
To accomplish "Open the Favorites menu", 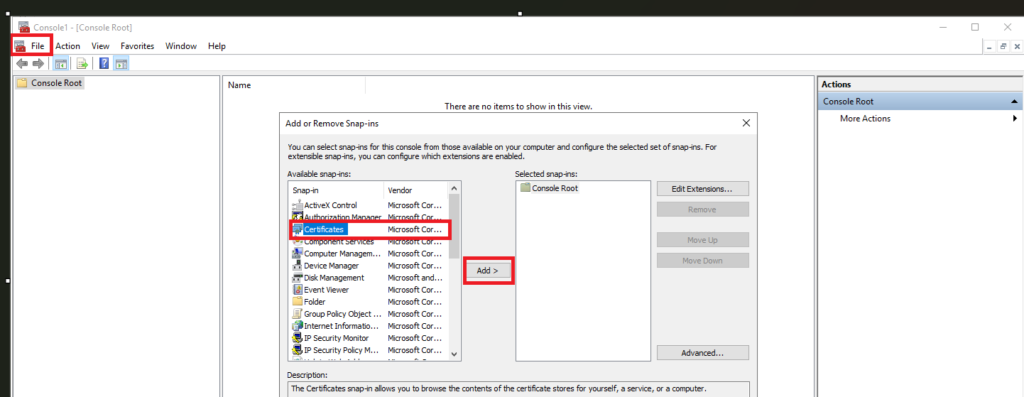I will (137, 46).
